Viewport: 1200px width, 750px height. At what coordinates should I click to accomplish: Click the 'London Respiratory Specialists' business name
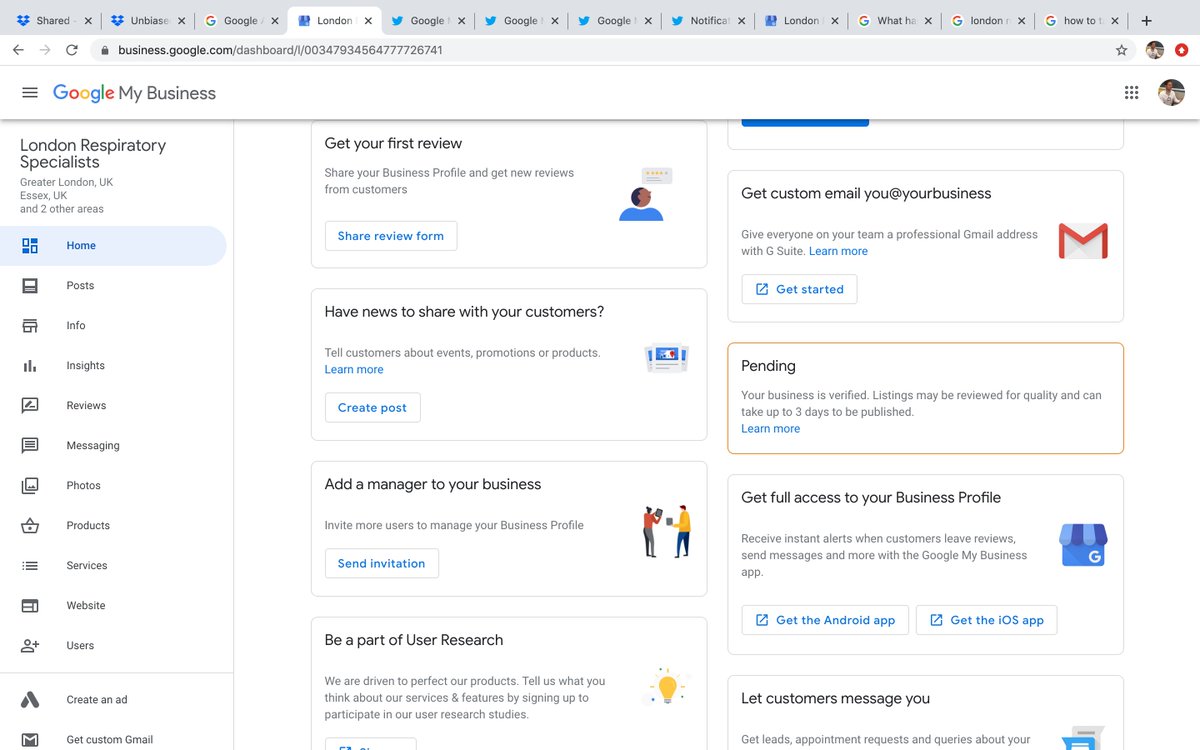pyautogui.click(x=93, y=153)
